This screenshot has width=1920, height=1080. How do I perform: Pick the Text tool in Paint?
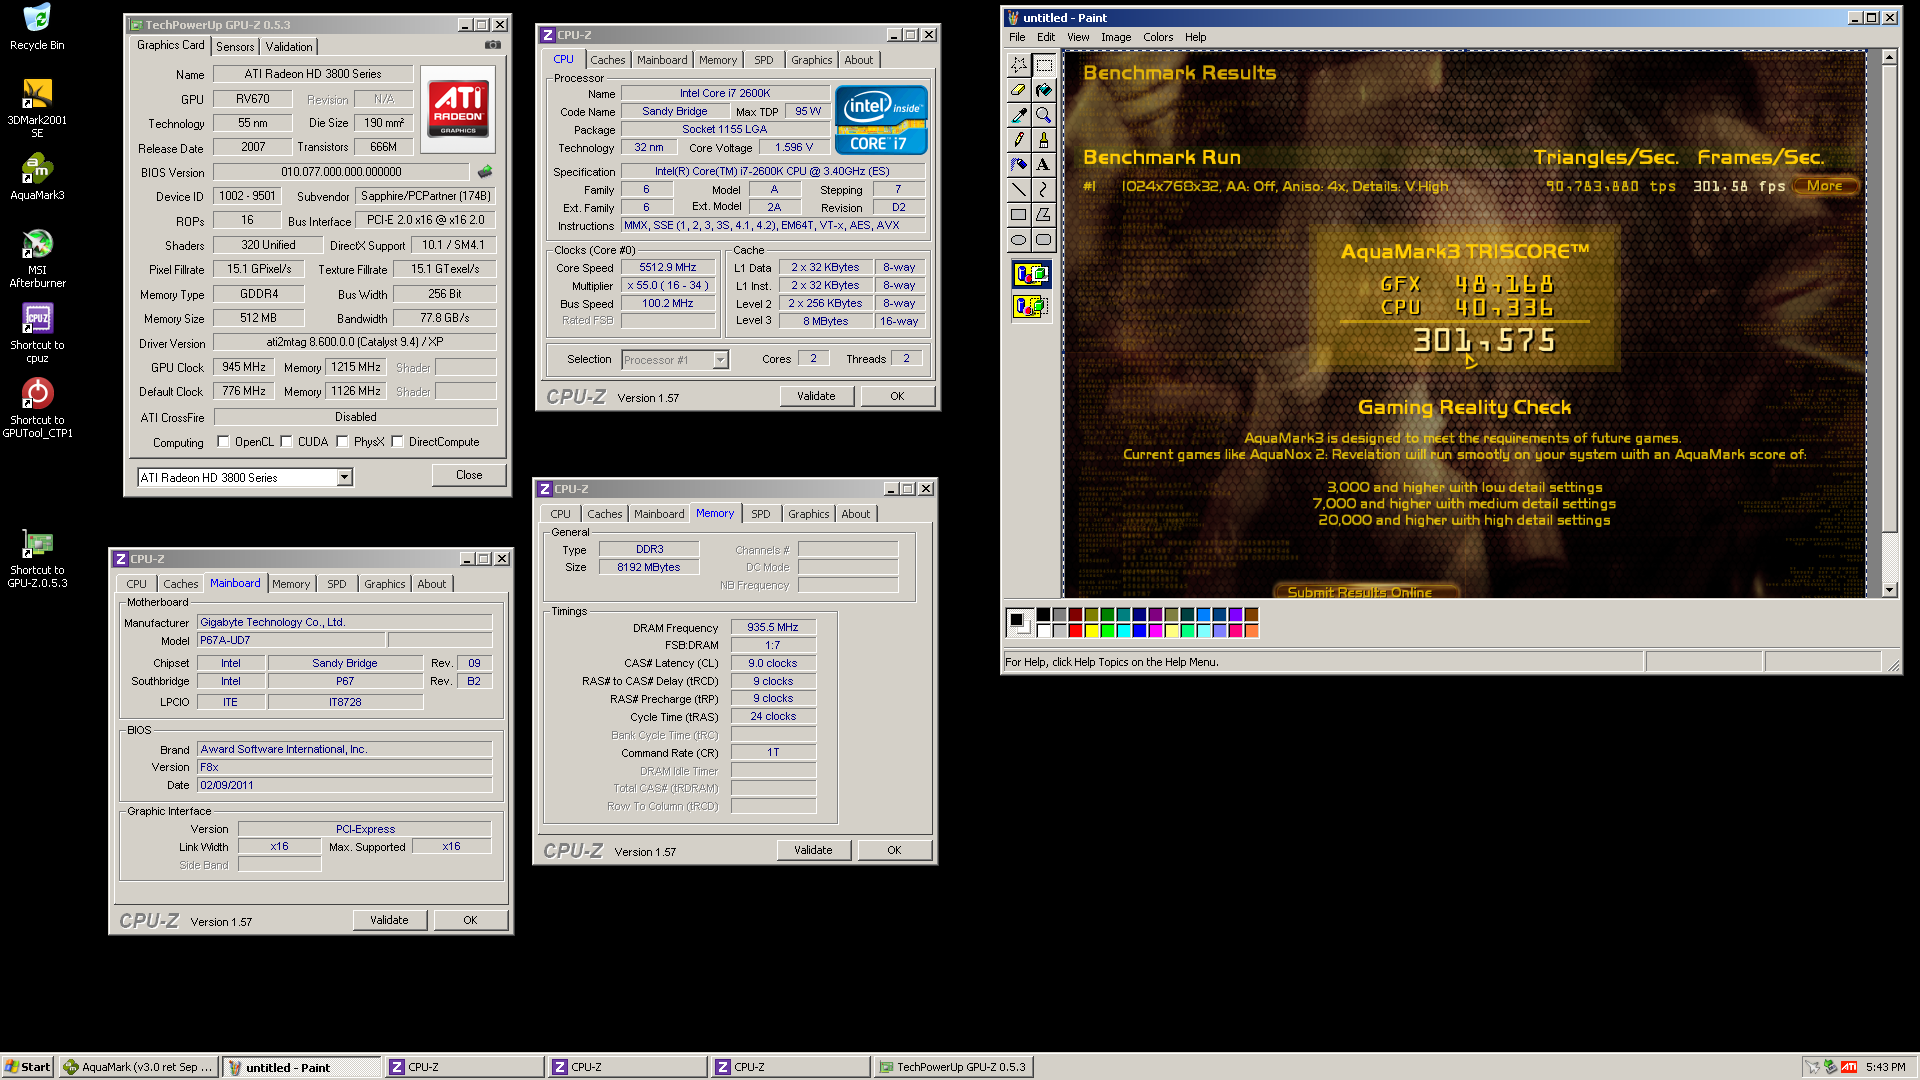1043,165
